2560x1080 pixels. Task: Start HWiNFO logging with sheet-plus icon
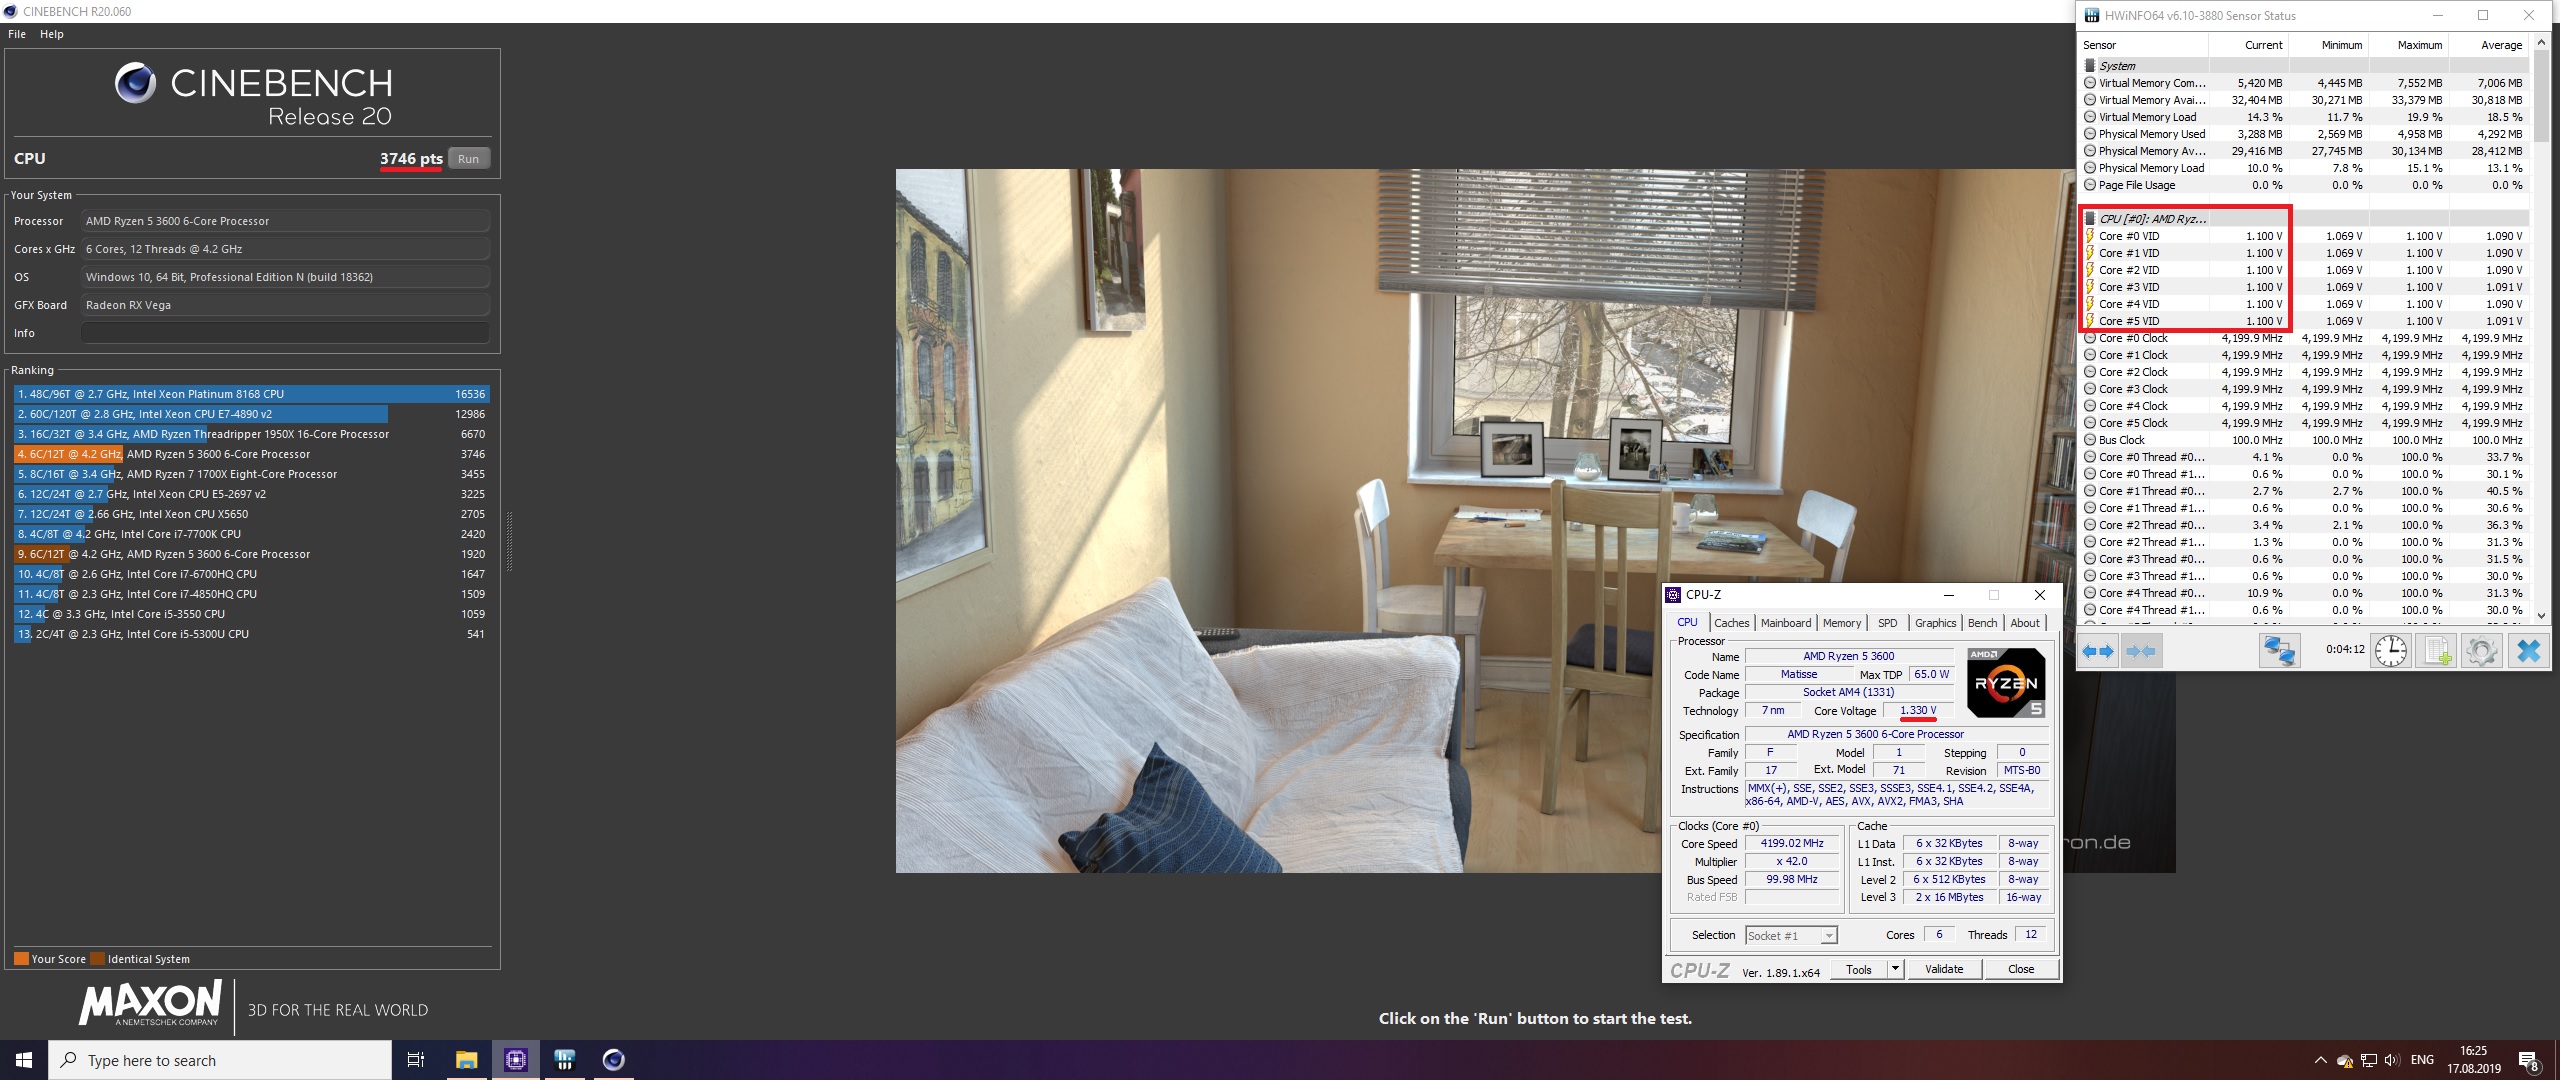(2436, 651)
